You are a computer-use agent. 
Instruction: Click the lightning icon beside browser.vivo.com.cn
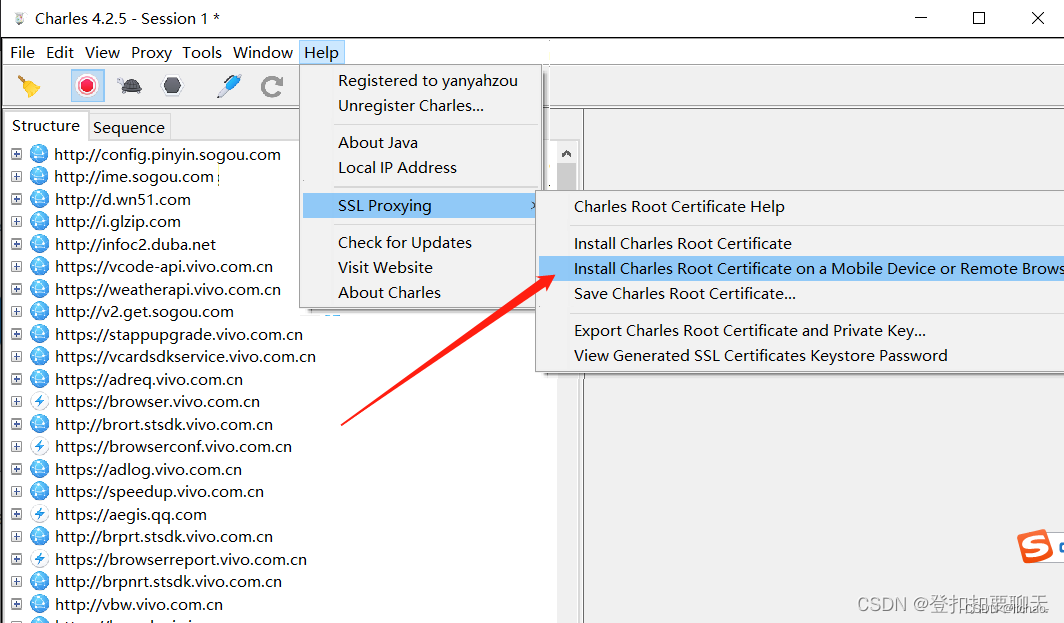(x=39, y=402)
